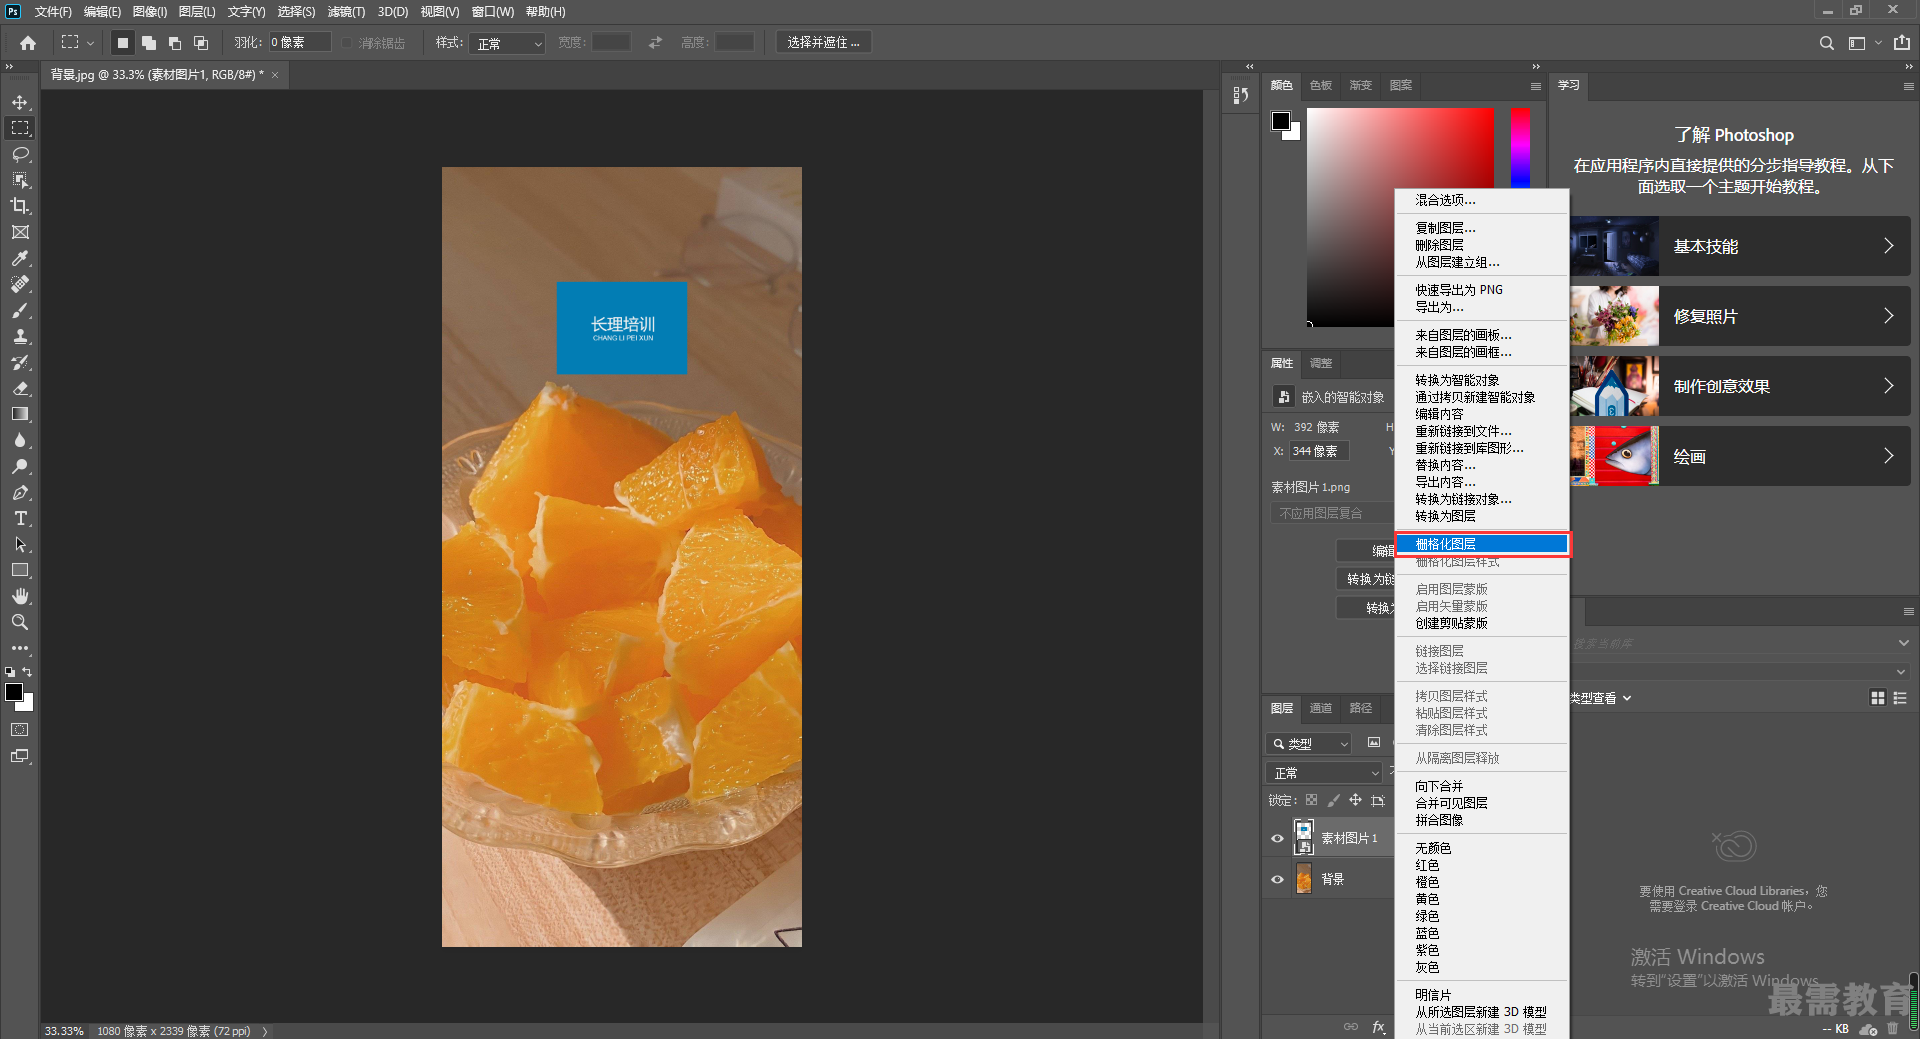
Task: Select the Lasso tool
Action: 20,154
